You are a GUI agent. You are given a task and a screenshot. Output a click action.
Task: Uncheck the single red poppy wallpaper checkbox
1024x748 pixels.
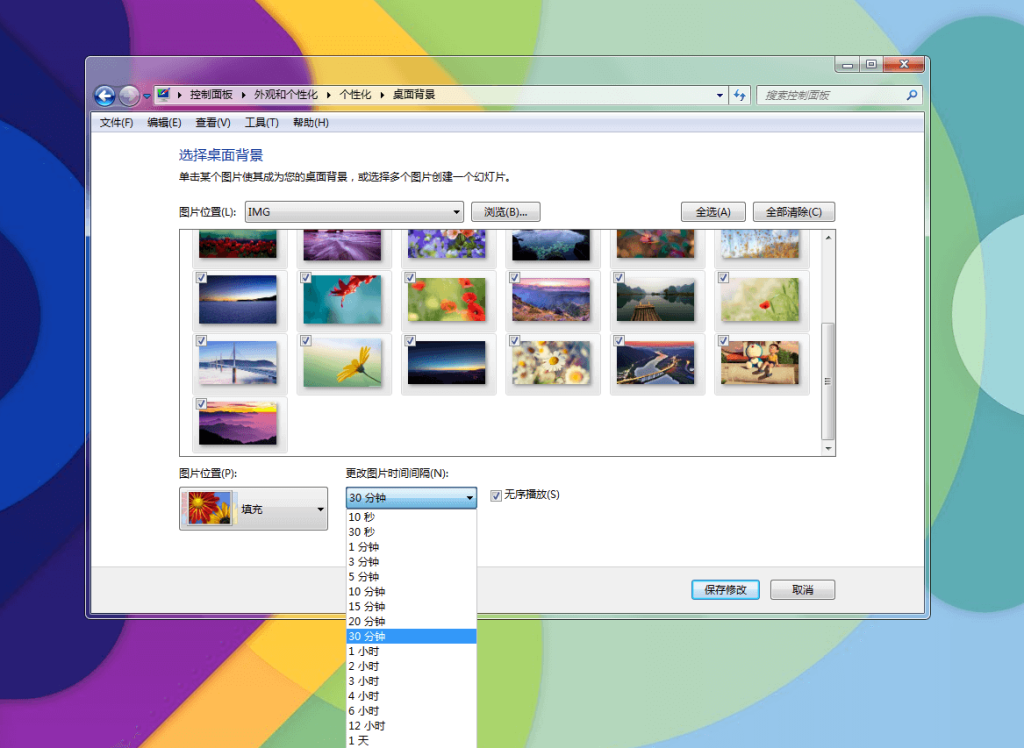[x=724, y=278]
